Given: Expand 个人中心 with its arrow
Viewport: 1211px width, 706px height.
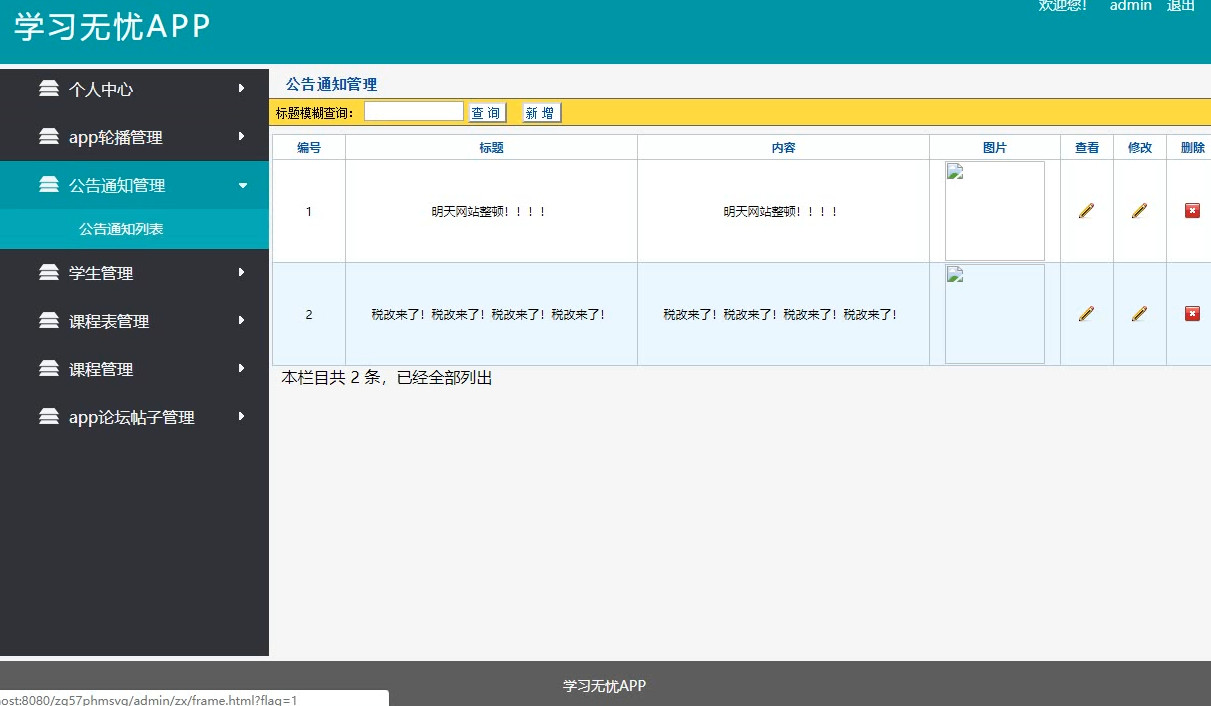Looking at the screenshot, I should click(x=242, y=88).
